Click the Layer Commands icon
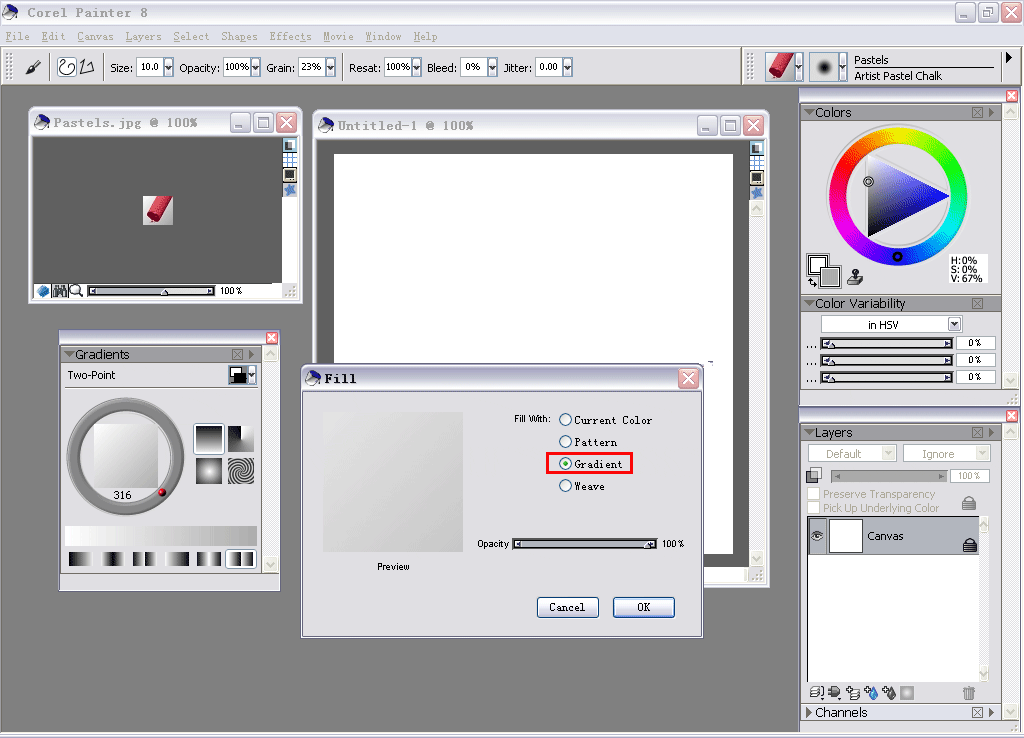Viewport: 1024px width, 738px height. point(816,692)
